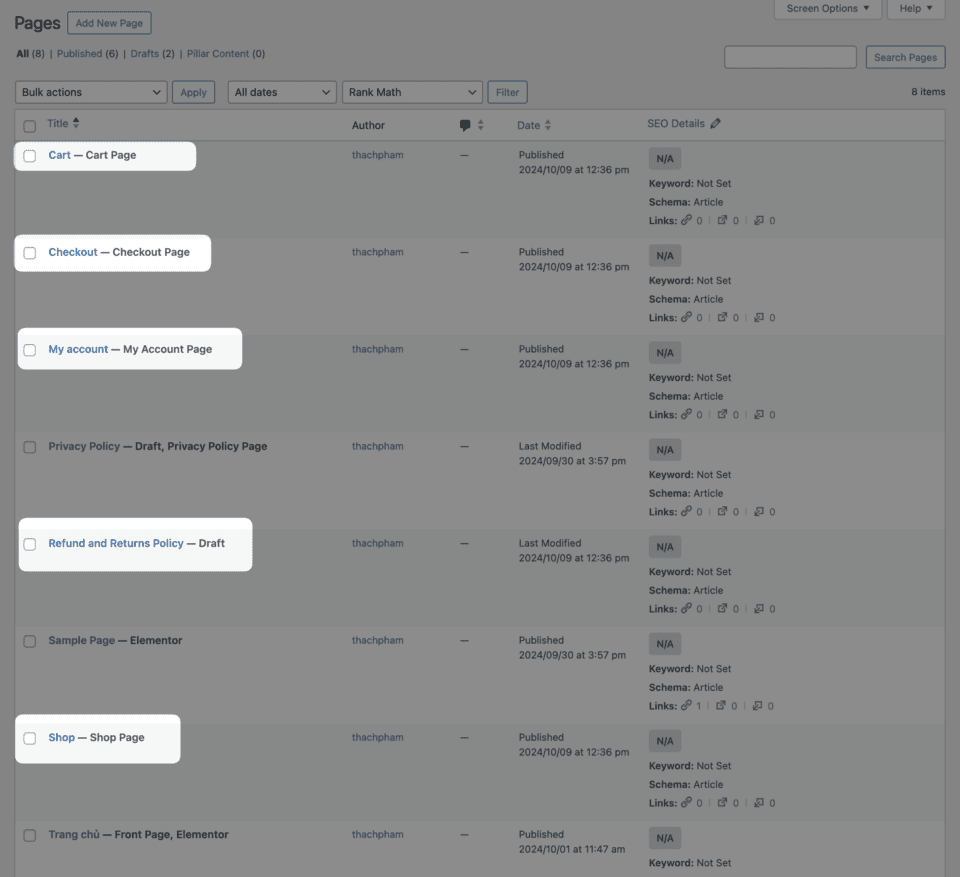This screenshot has width=960, height=877.
Task: Filter by Published pages
Action: click(x=79, y=54)
